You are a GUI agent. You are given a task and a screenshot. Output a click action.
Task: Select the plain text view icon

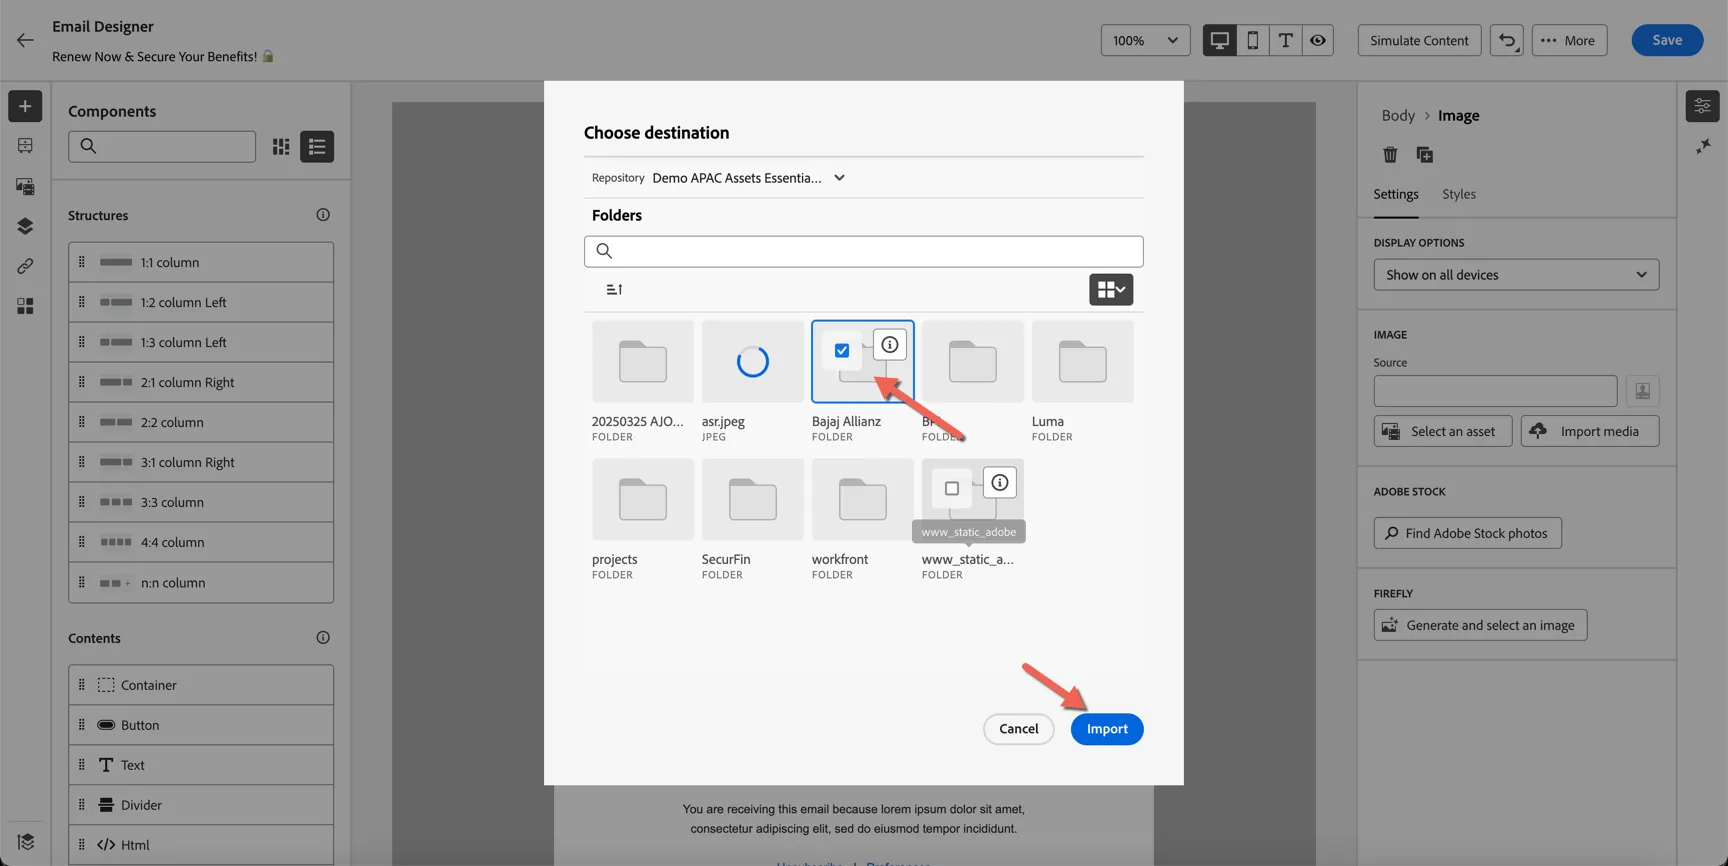tap(1285, 40)
